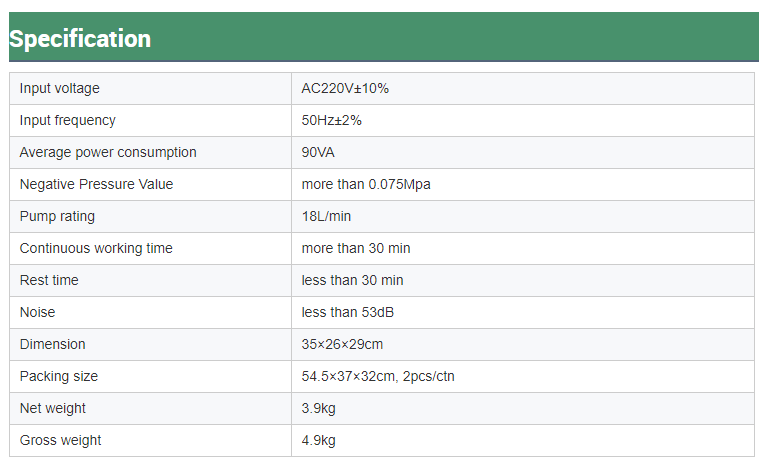Click the more than 30 min value
770x464 pixels.
[356, 248]
